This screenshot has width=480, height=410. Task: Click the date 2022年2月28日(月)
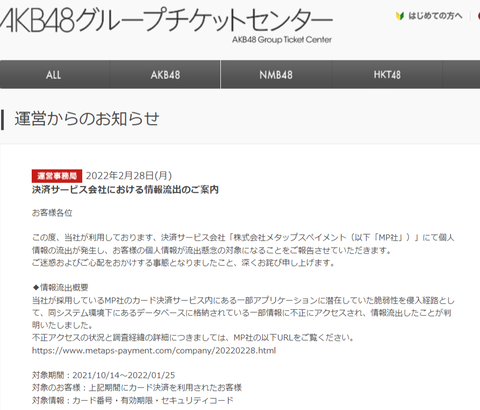click(129, 175)
